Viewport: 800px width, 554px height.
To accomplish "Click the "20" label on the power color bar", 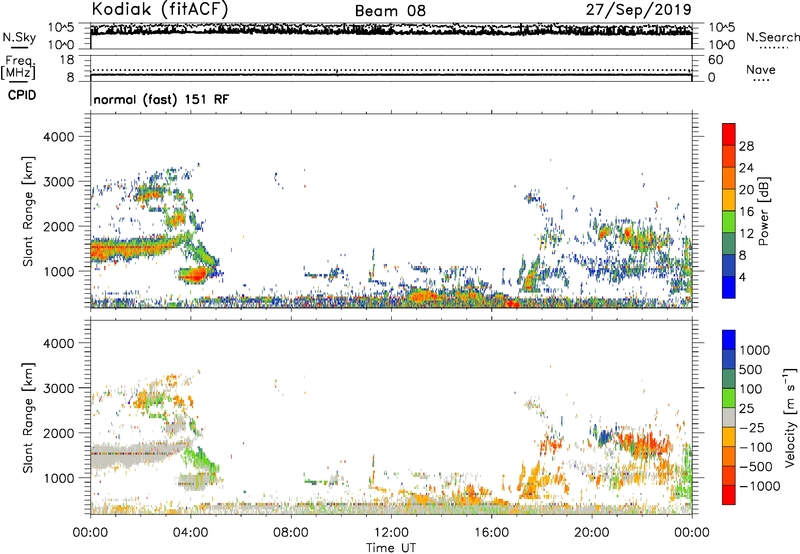I will tap(746, 190).
